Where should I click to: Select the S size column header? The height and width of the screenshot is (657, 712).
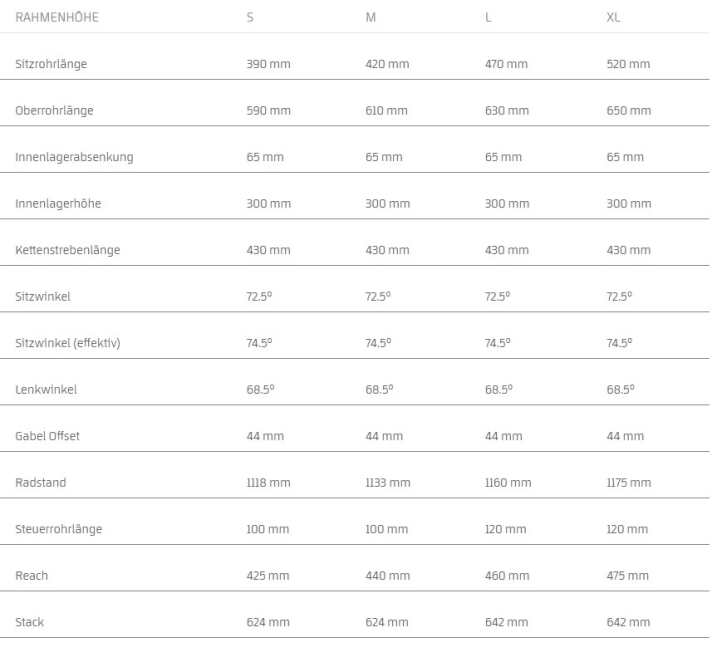click(x=250, y=18)
